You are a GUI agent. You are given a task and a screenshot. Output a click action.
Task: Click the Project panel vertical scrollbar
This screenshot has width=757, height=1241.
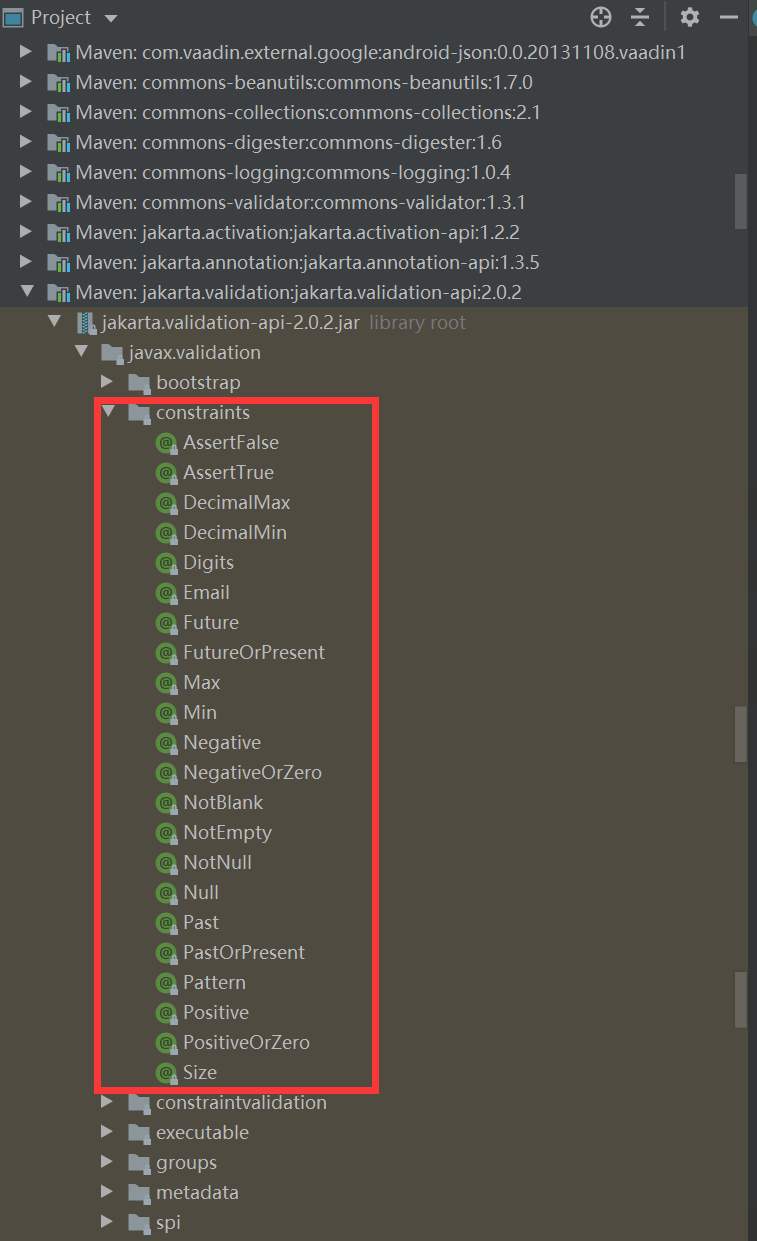[740, 200]
